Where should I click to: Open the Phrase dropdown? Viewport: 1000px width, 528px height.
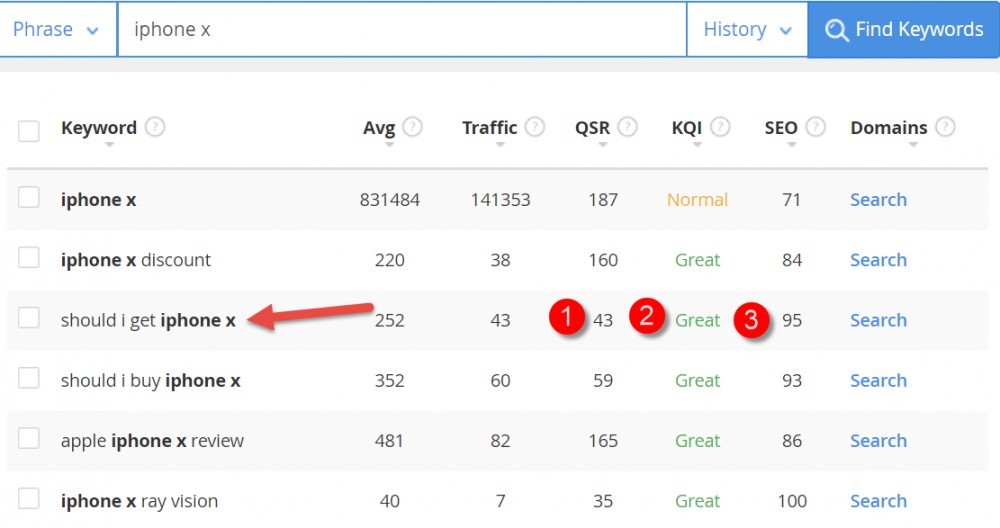(x=57, y=29)
